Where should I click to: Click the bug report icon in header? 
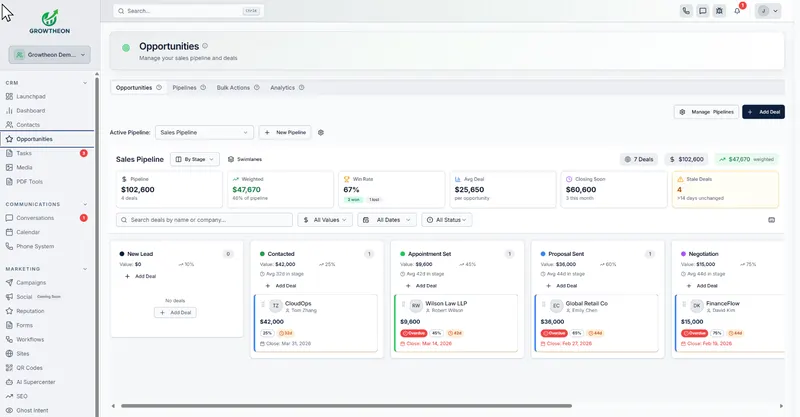click(x=719, y=11)
